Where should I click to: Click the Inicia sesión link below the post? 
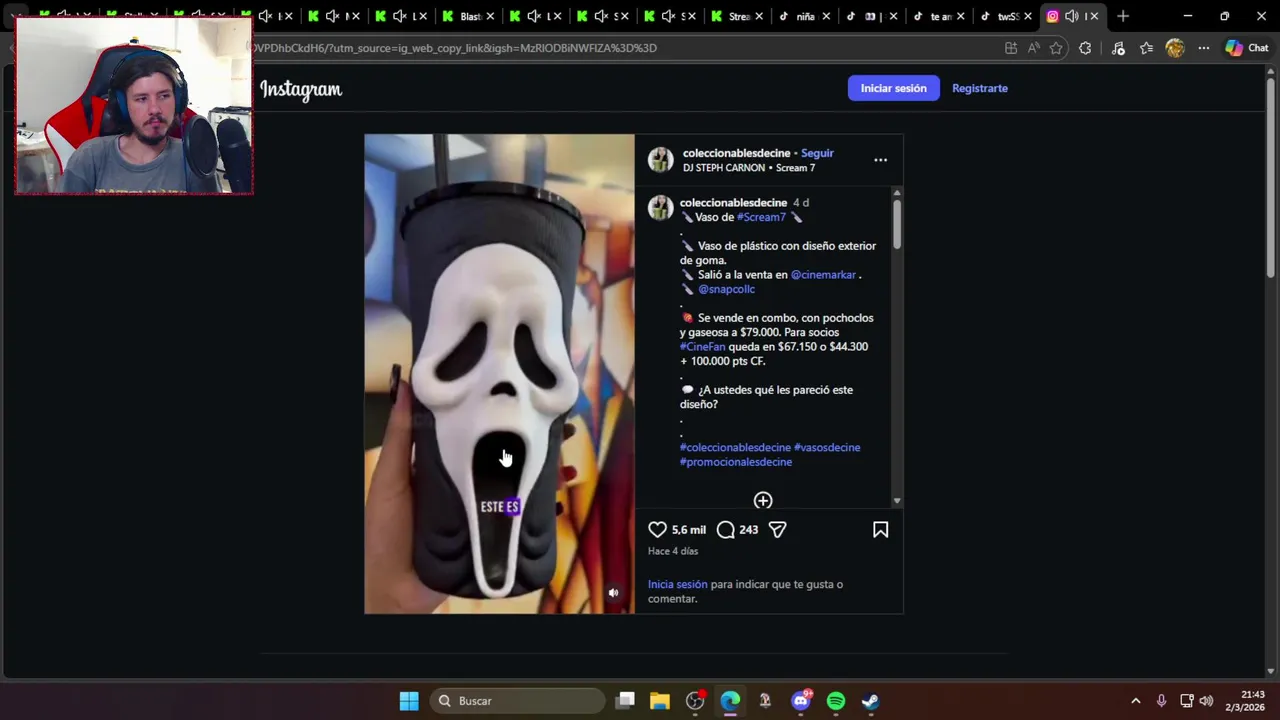click(677, 584)
